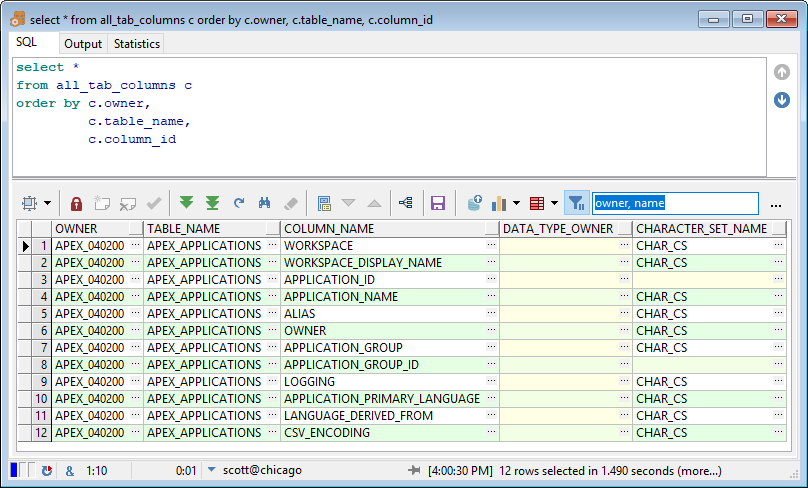Click the Fetch last page icon

(x=212, y=203)
